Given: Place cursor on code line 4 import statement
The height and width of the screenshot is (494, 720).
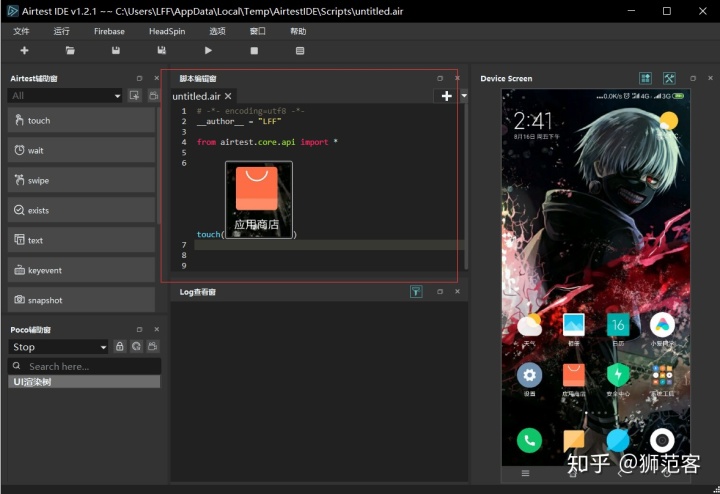Looking at the screenshot, I should tap(267, 142).
